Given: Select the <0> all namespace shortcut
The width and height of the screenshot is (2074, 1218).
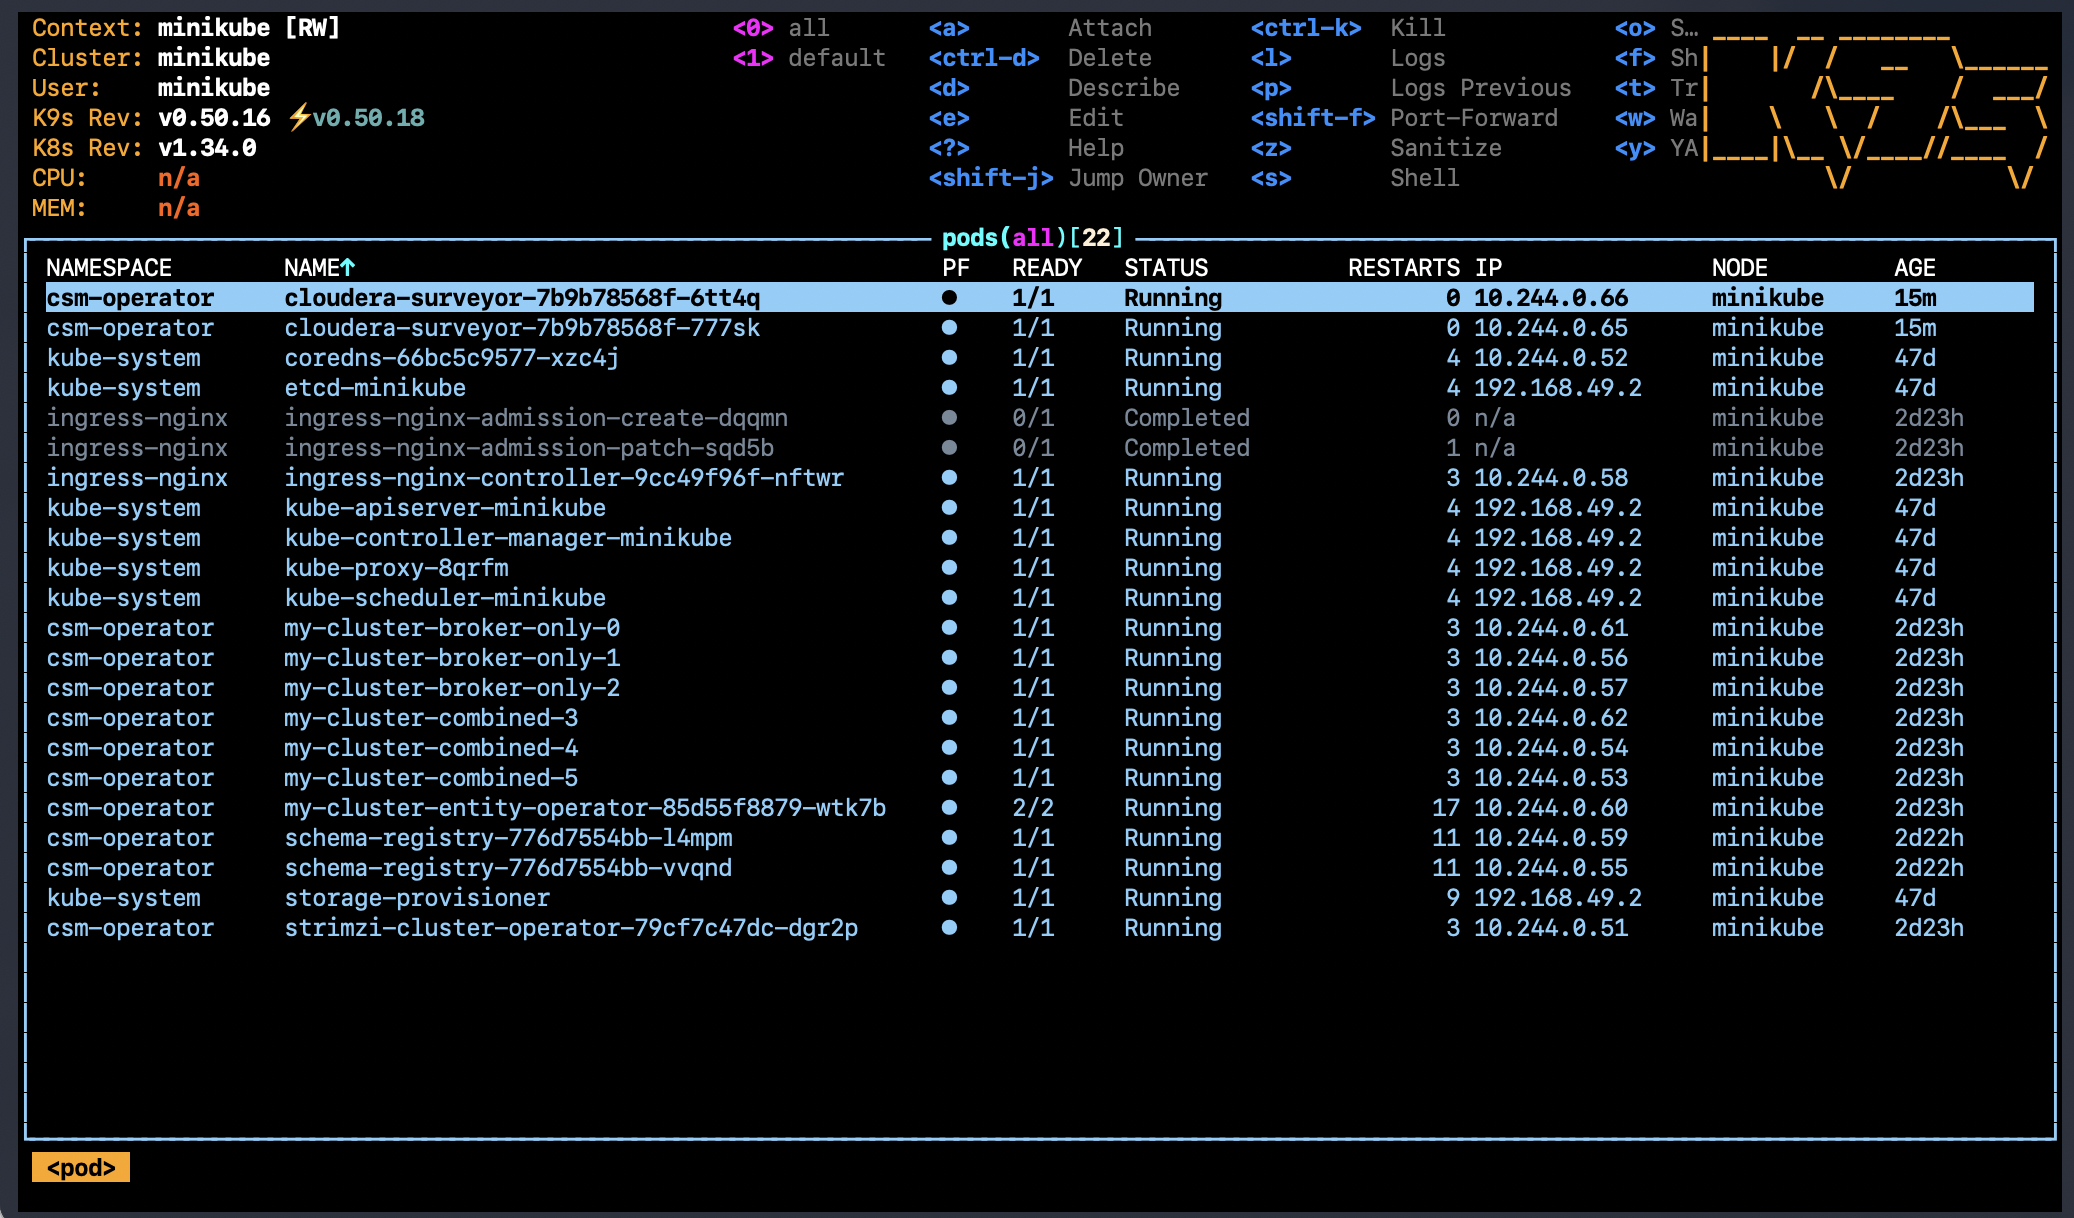Looking at the screenshot, I should (x=781, y=28).
